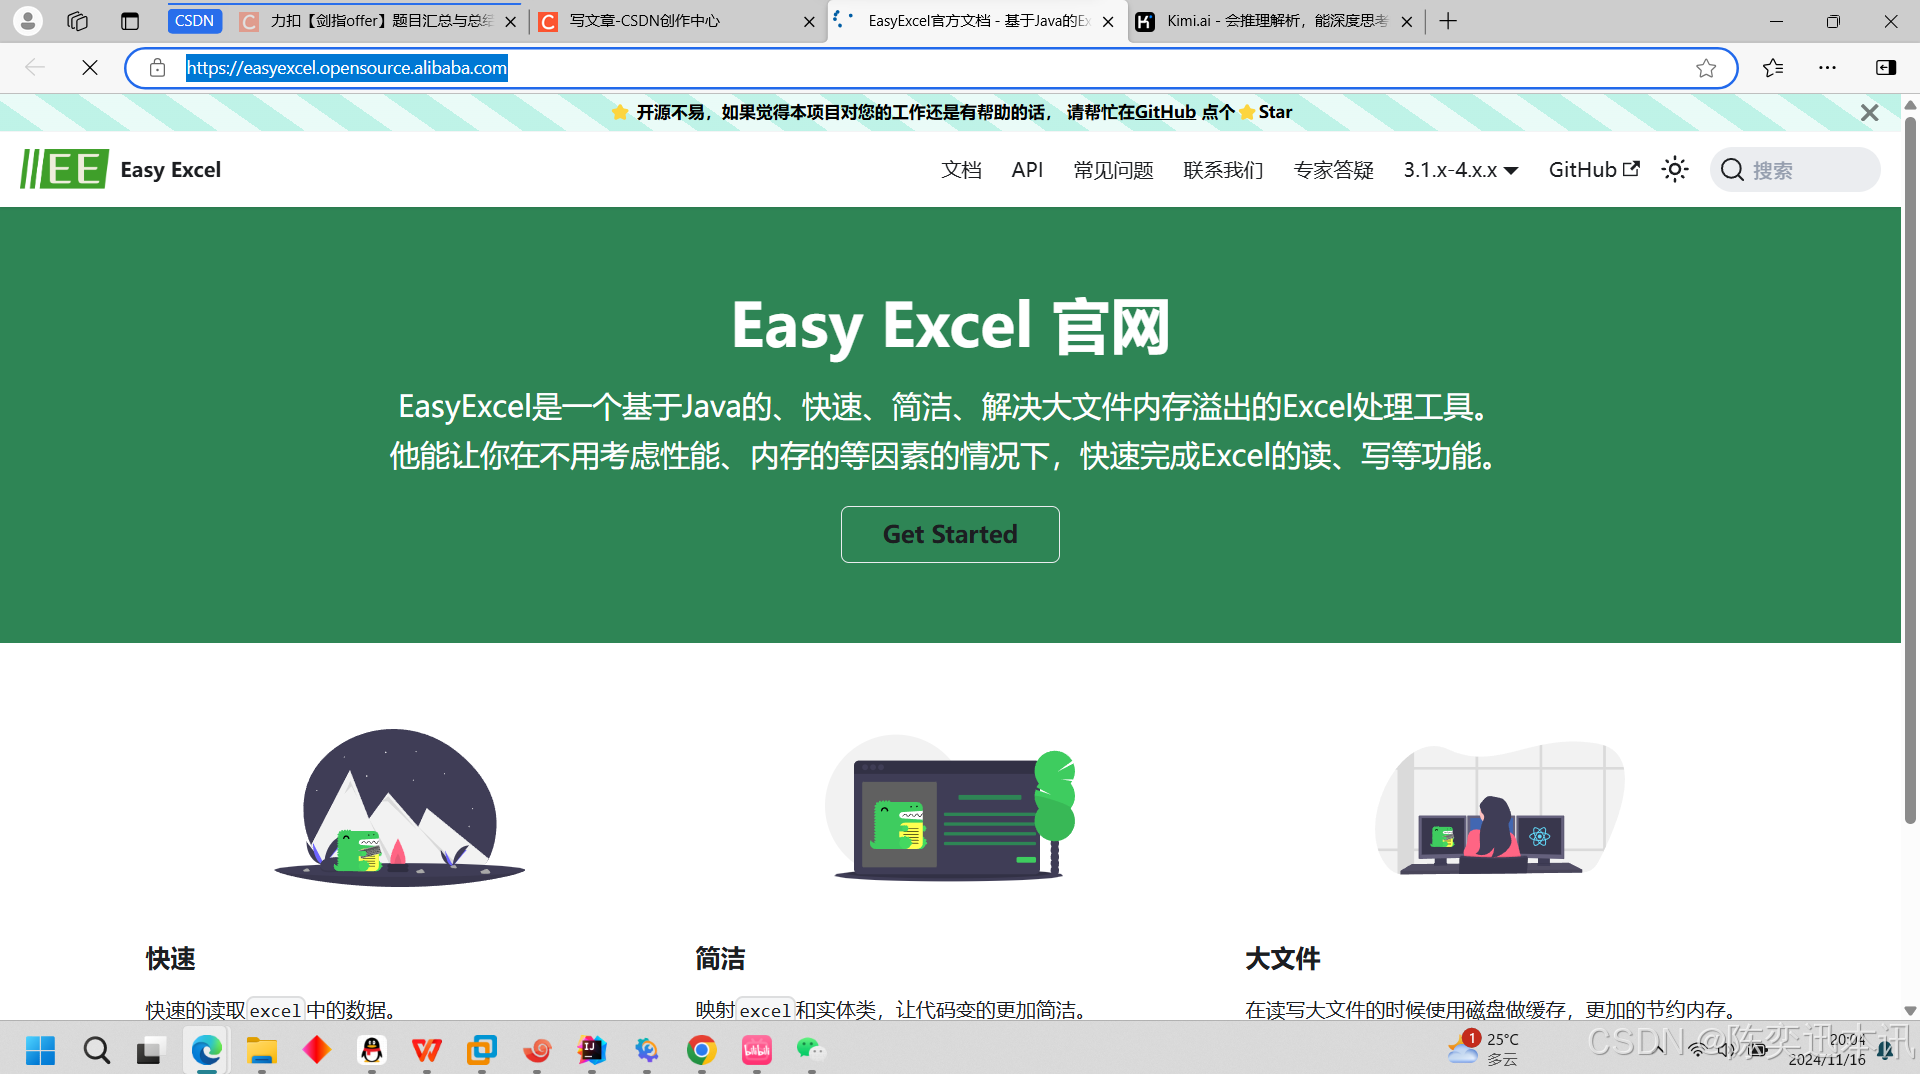The image size is (1920, 1074).
Task: Open the 专家答疑 navigation item
Action: 1333,169
